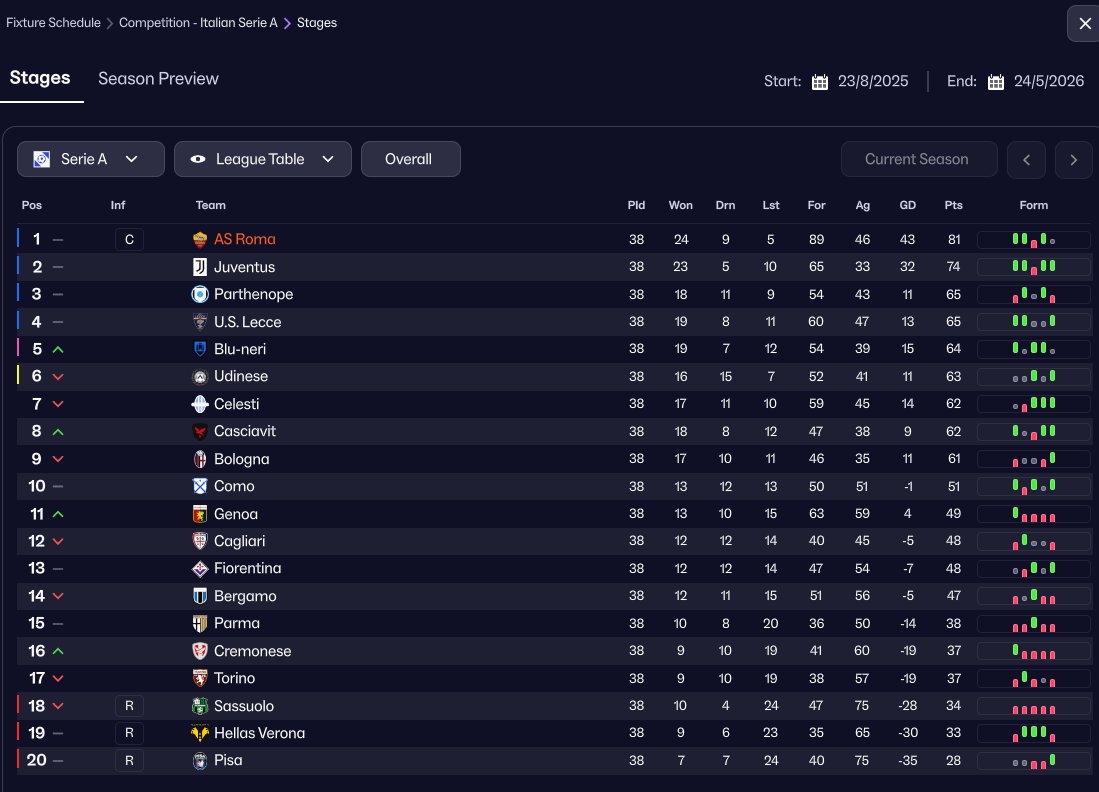1099x792 pixels.
Task: Go to the next season arrow
Action: coord(1074,160)
